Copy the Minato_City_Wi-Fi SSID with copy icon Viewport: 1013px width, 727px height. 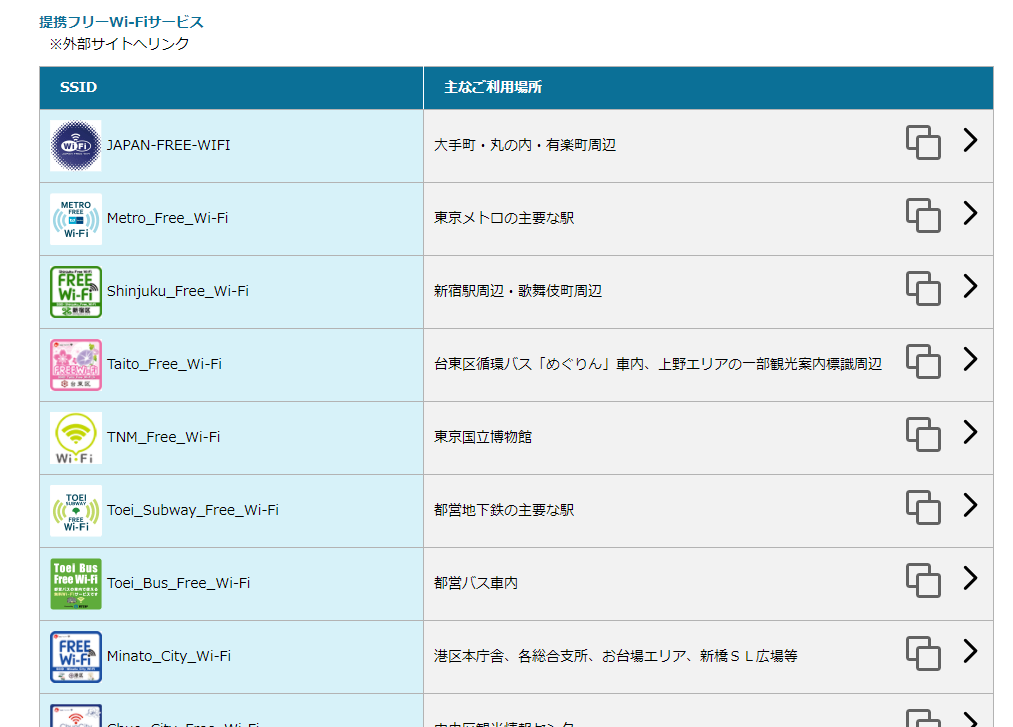(x=923, y=653)
